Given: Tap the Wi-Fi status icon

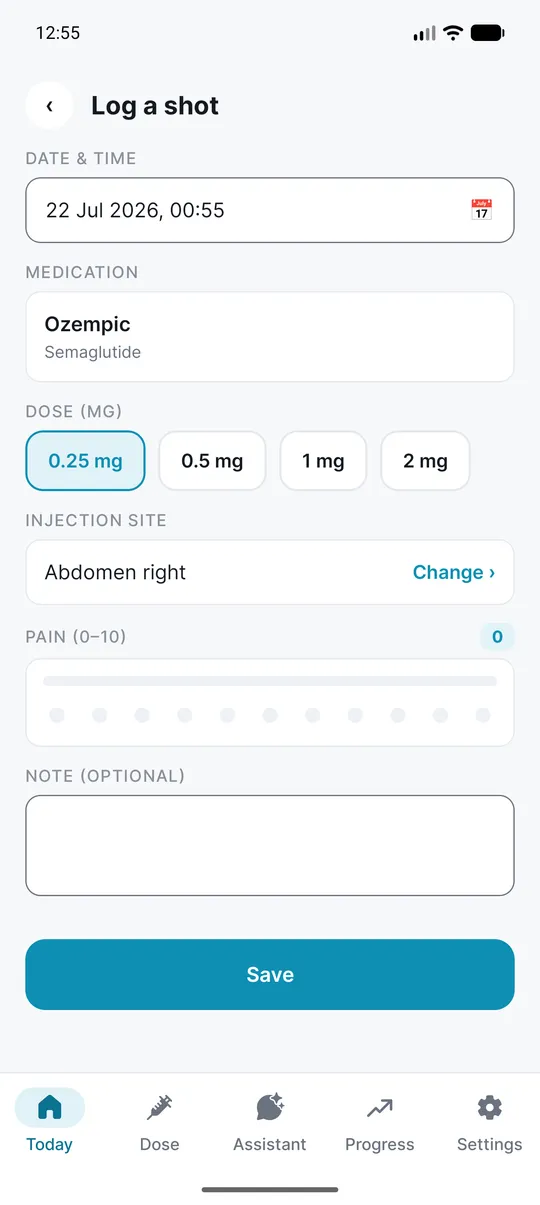Looking at the screenshot, I should click(x=453, y=33).
